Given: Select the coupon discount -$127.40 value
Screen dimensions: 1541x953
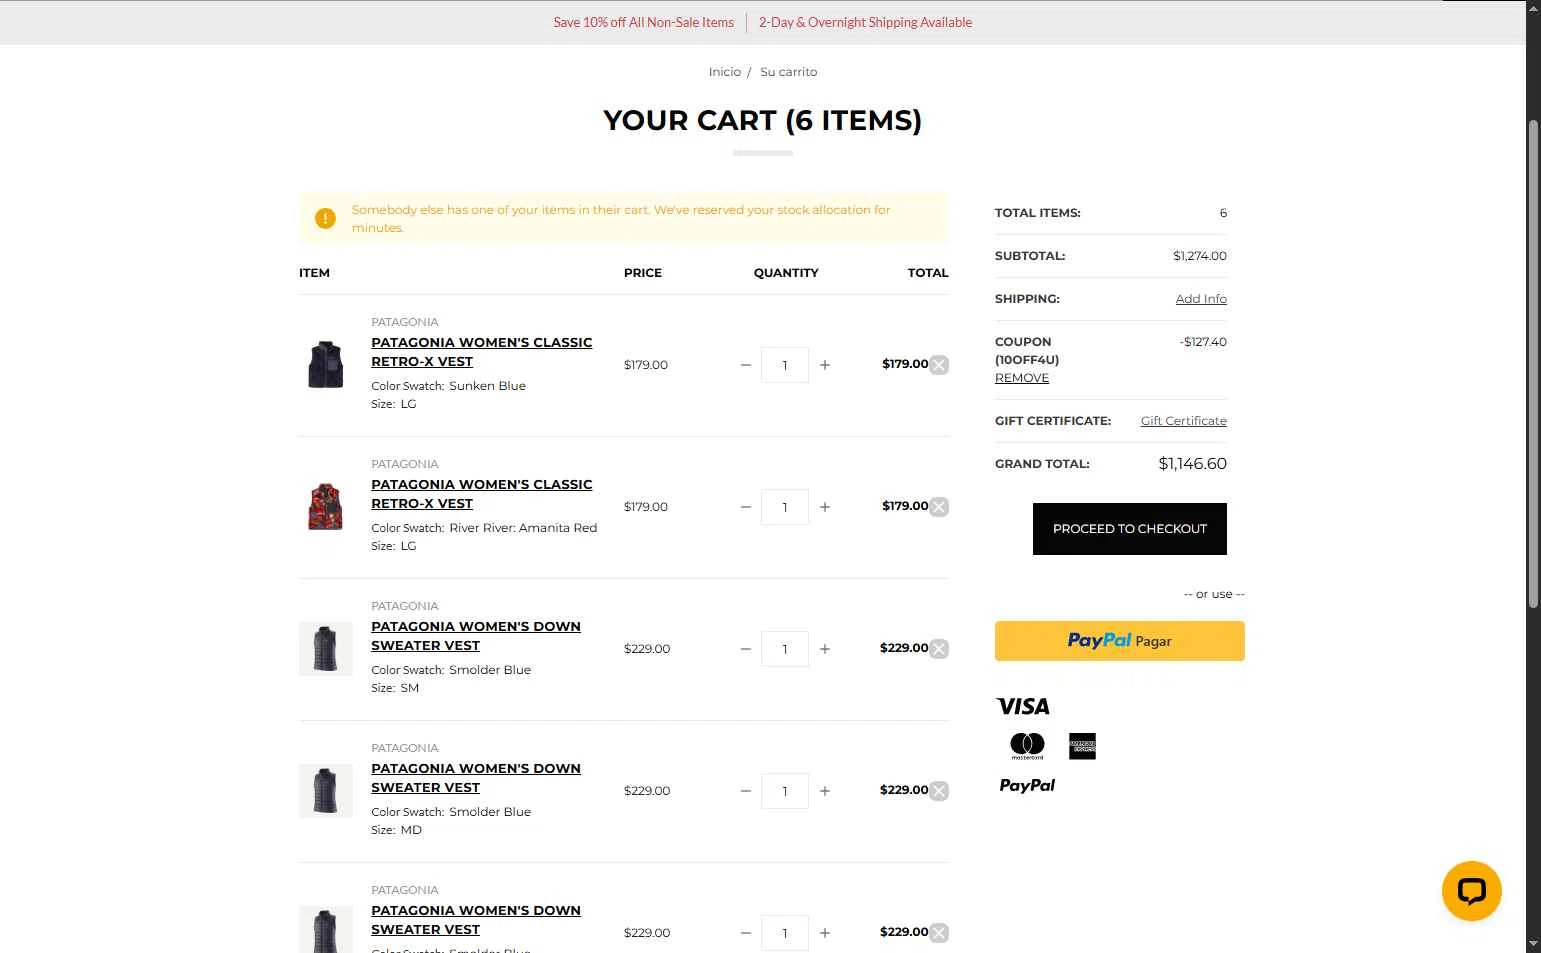Looking at the screenshot, I should (1203, 342).
